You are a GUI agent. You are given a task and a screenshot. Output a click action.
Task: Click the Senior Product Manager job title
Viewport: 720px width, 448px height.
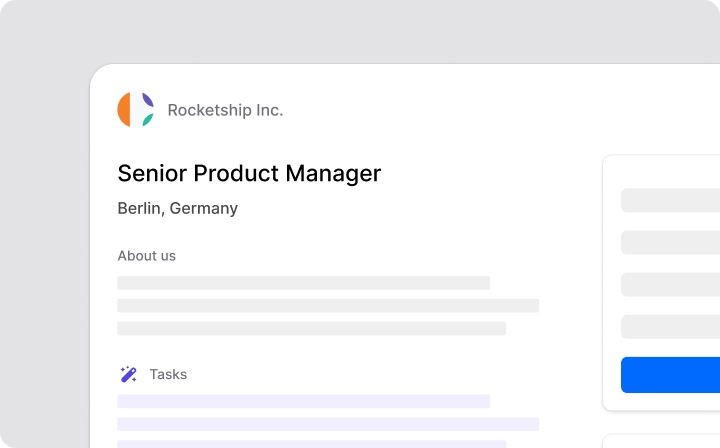coord(249,173)
